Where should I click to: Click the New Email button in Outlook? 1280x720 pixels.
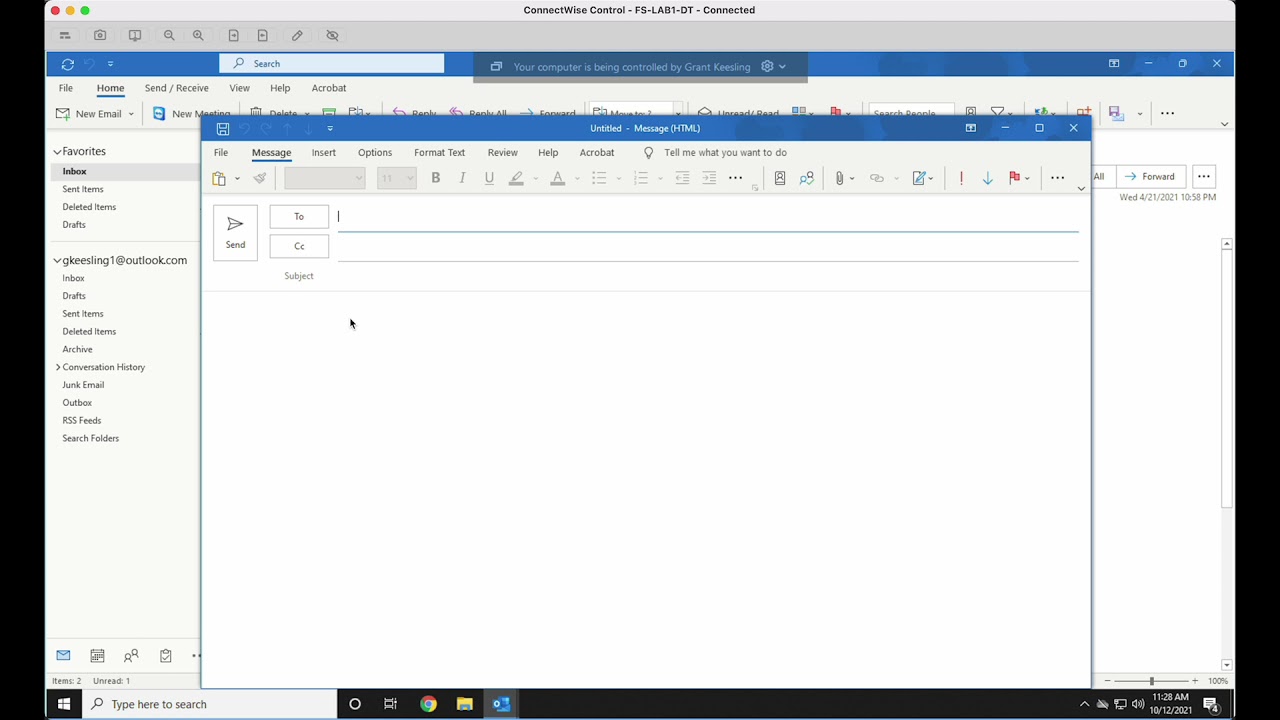pyautogui.click(x=88, y=114)
